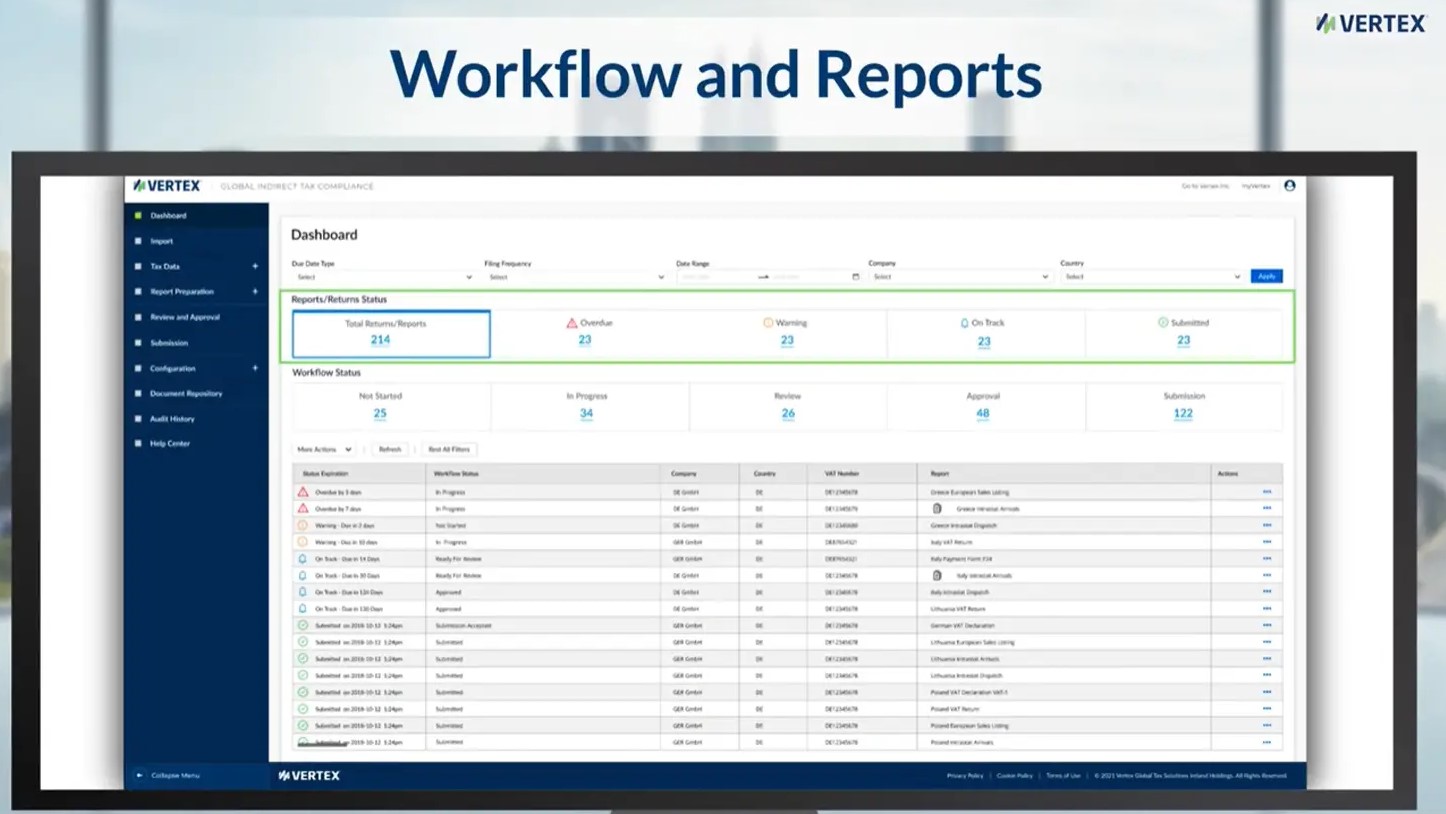This screenshot has width=1446, height=814.
Task: Open the user account icon at top right
Action: (x=1290, y=185)
